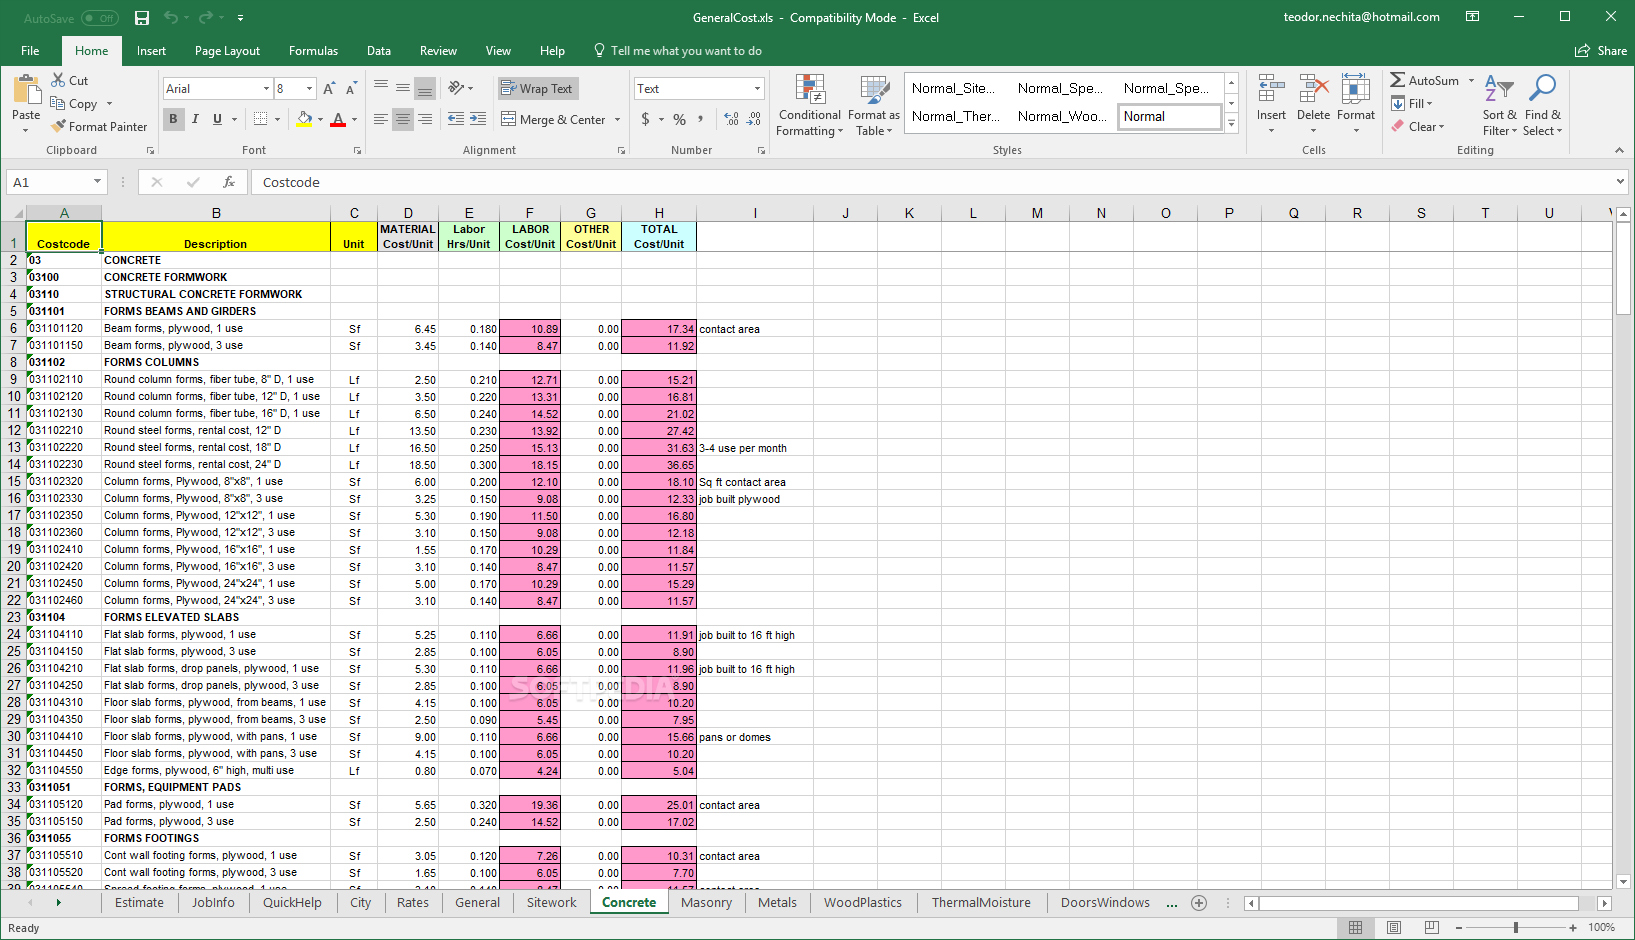Toggle Center horizontal alignment

tap(402, 119)
